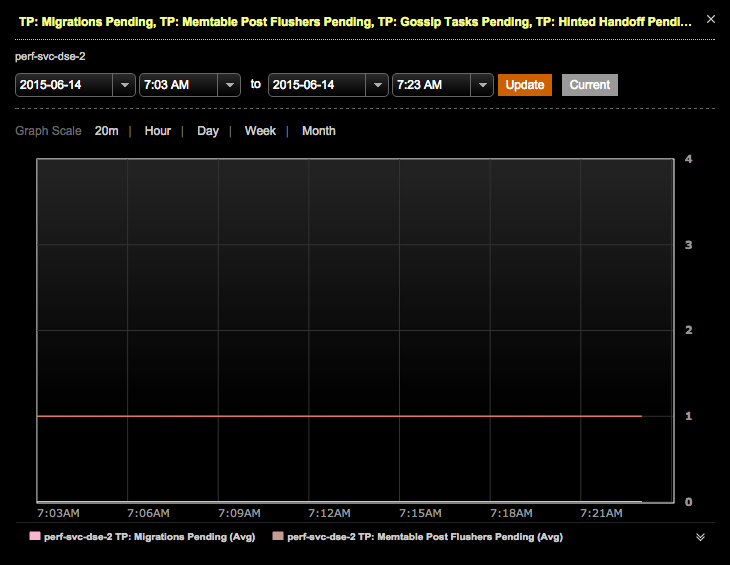
Task: Open the 7:23 AM end time dropdown
Action: 482,85
